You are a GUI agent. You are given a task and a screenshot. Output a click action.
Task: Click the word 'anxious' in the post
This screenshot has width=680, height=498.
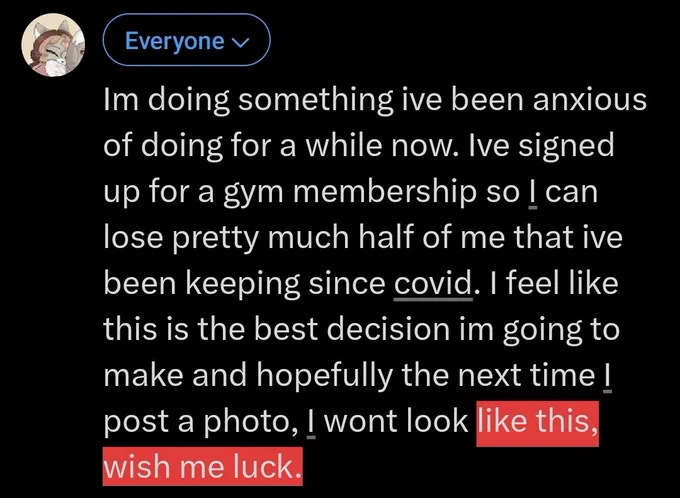click(590, 100)
